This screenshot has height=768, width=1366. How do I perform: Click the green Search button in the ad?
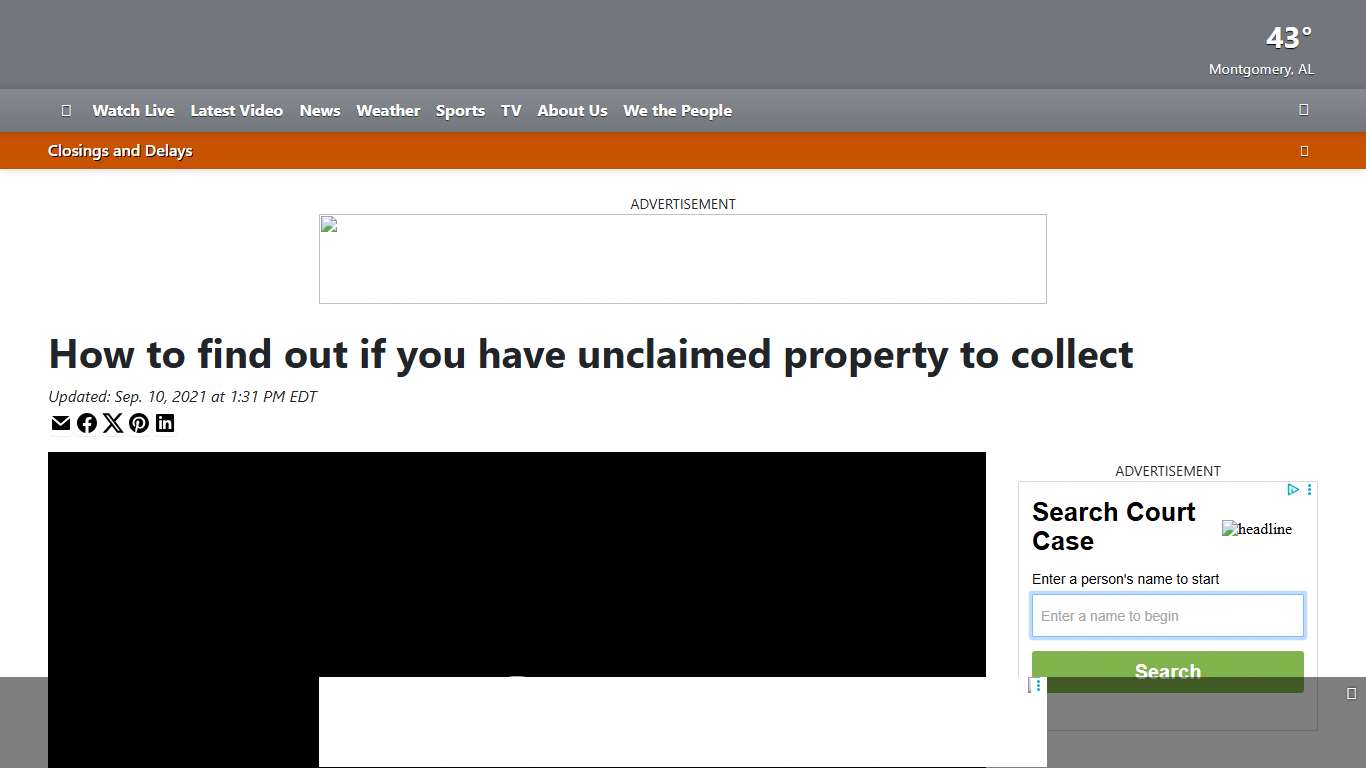1167,671
